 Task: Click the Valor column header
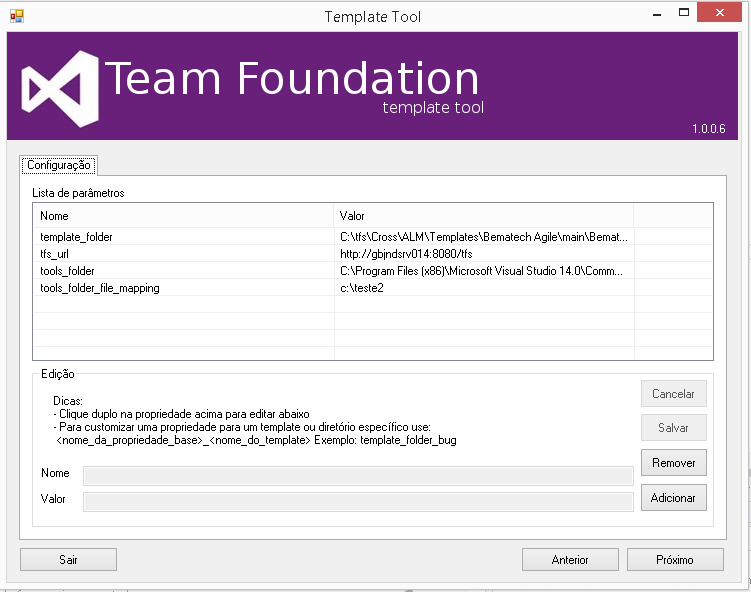point(483,216)
